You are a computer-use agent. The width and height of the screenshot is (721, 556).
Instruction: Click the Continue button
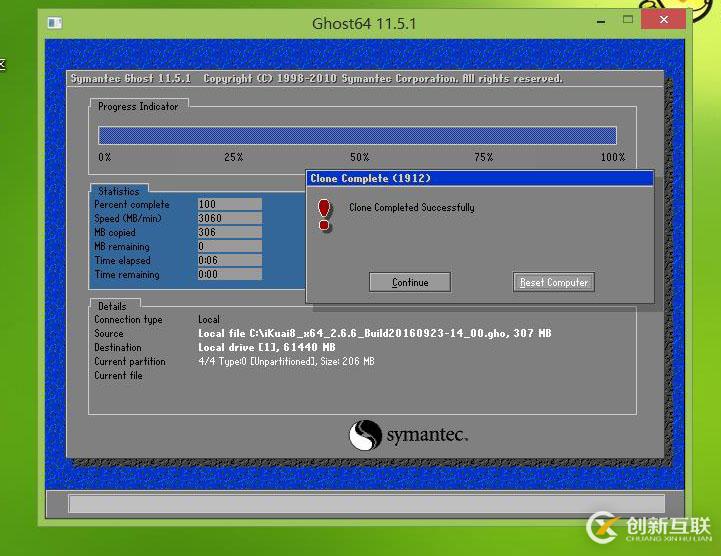click(410, 282)
